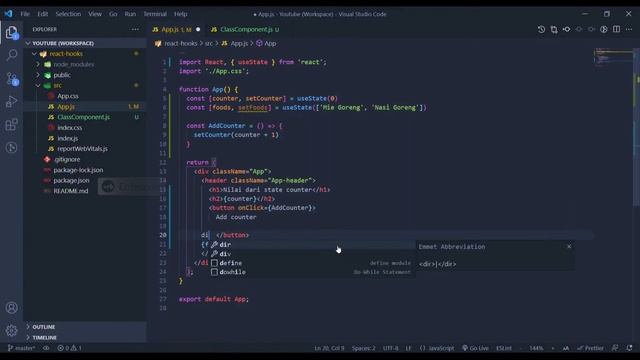This screenshot has width=640, height=360.
Task: Open the Explorer view in activity bar
Action: tap(11, 32)
